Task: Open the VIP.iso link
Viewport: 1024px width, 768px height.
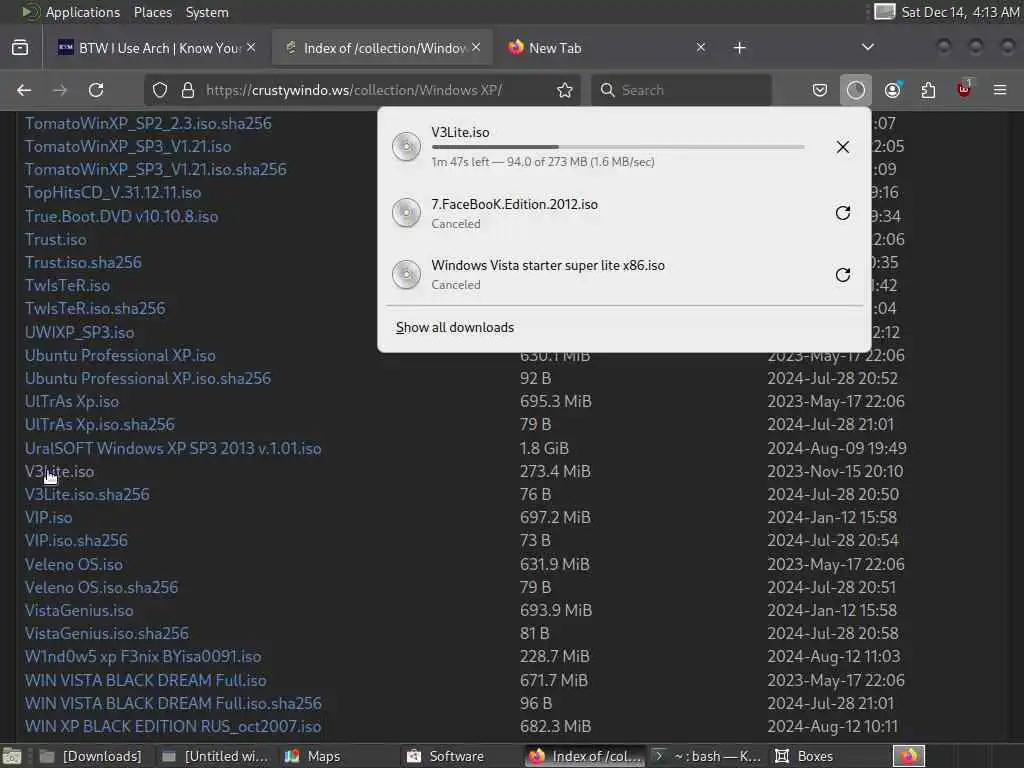Action: point(48,517)
